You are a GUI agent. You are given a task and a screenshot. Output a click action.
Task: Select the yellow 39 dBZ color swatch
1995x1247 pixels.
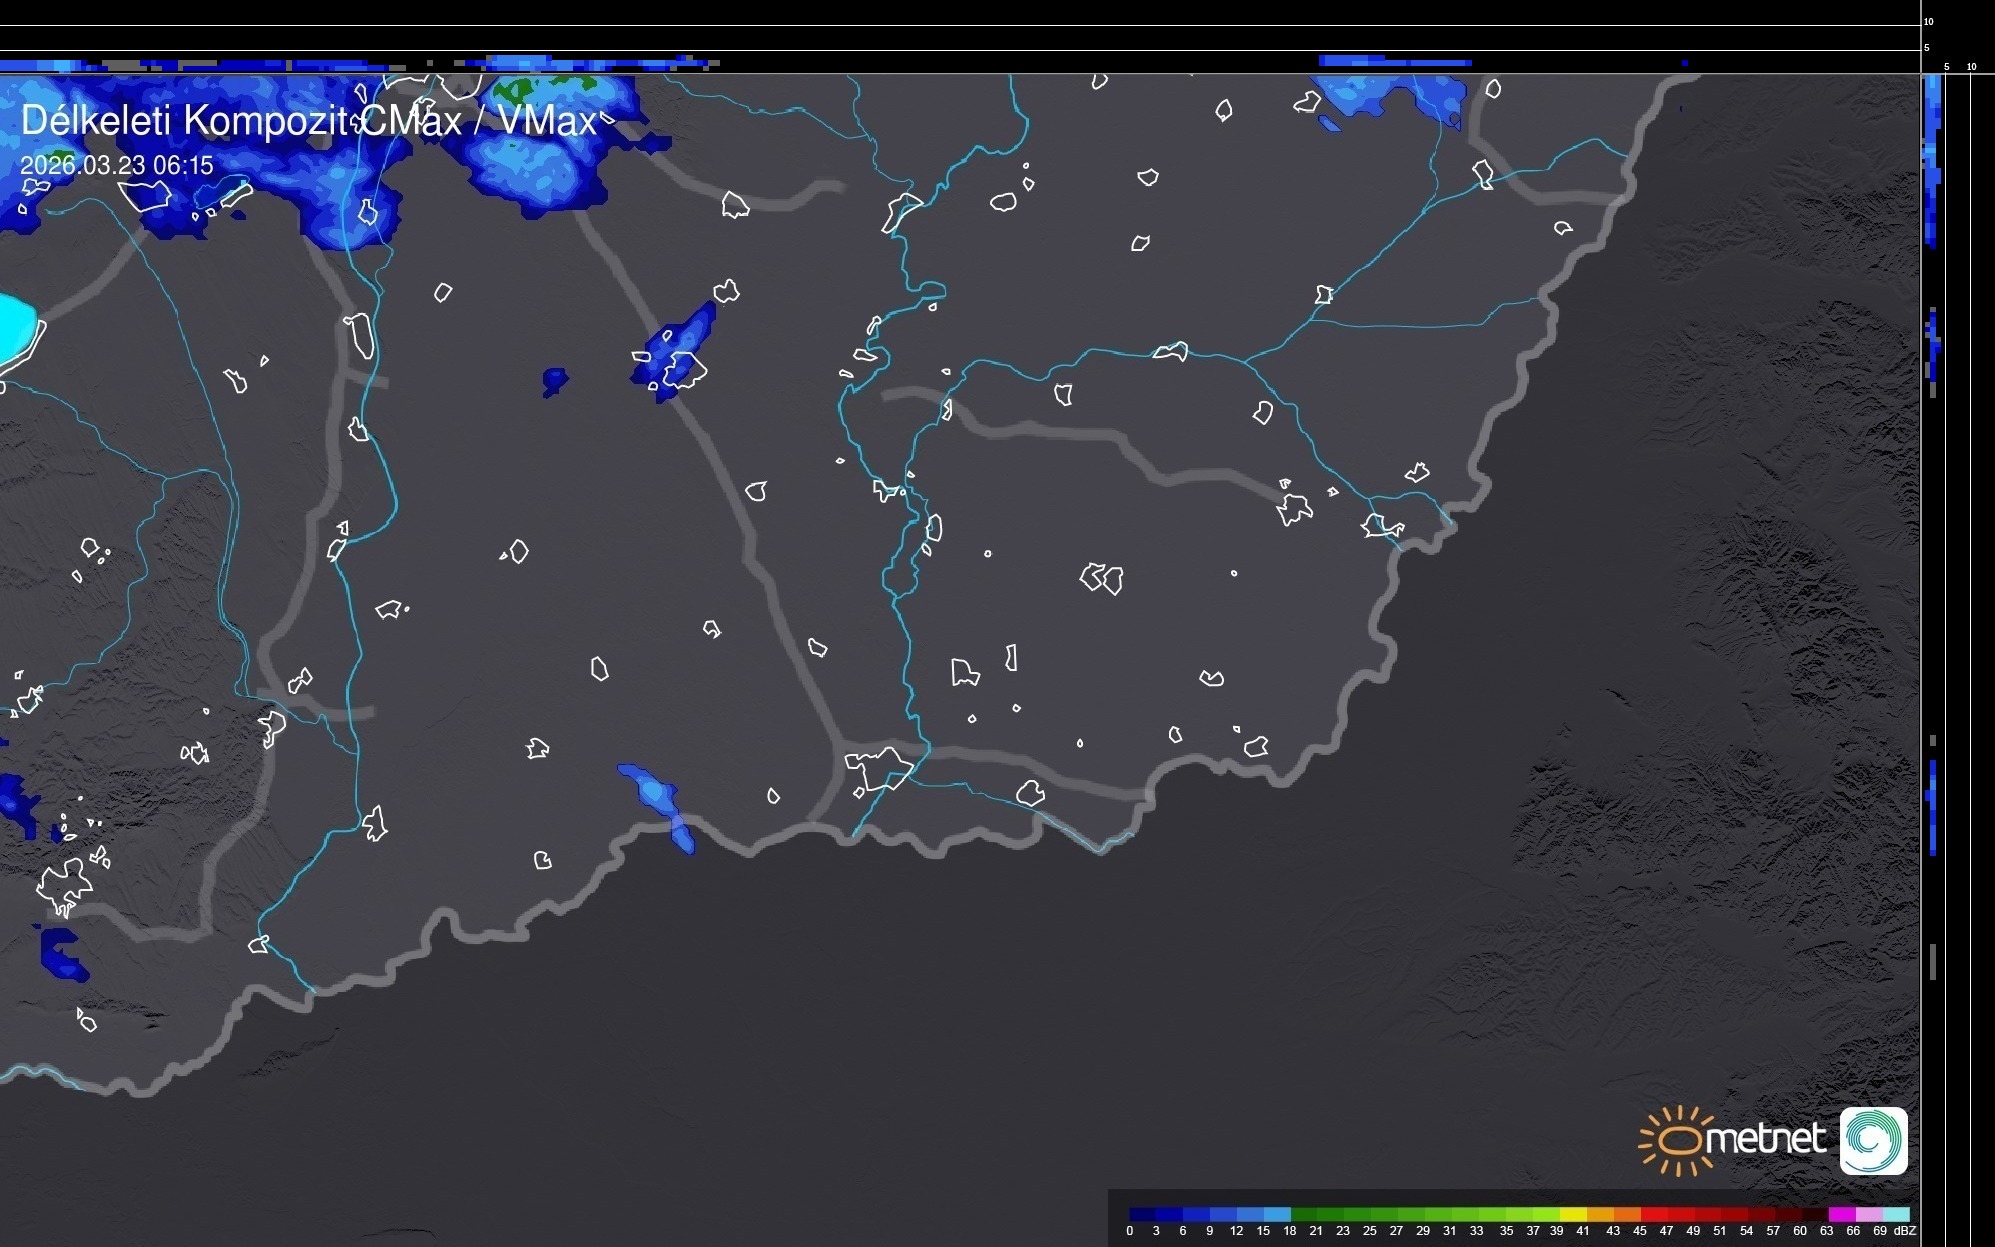(x=1573, y=1214)
